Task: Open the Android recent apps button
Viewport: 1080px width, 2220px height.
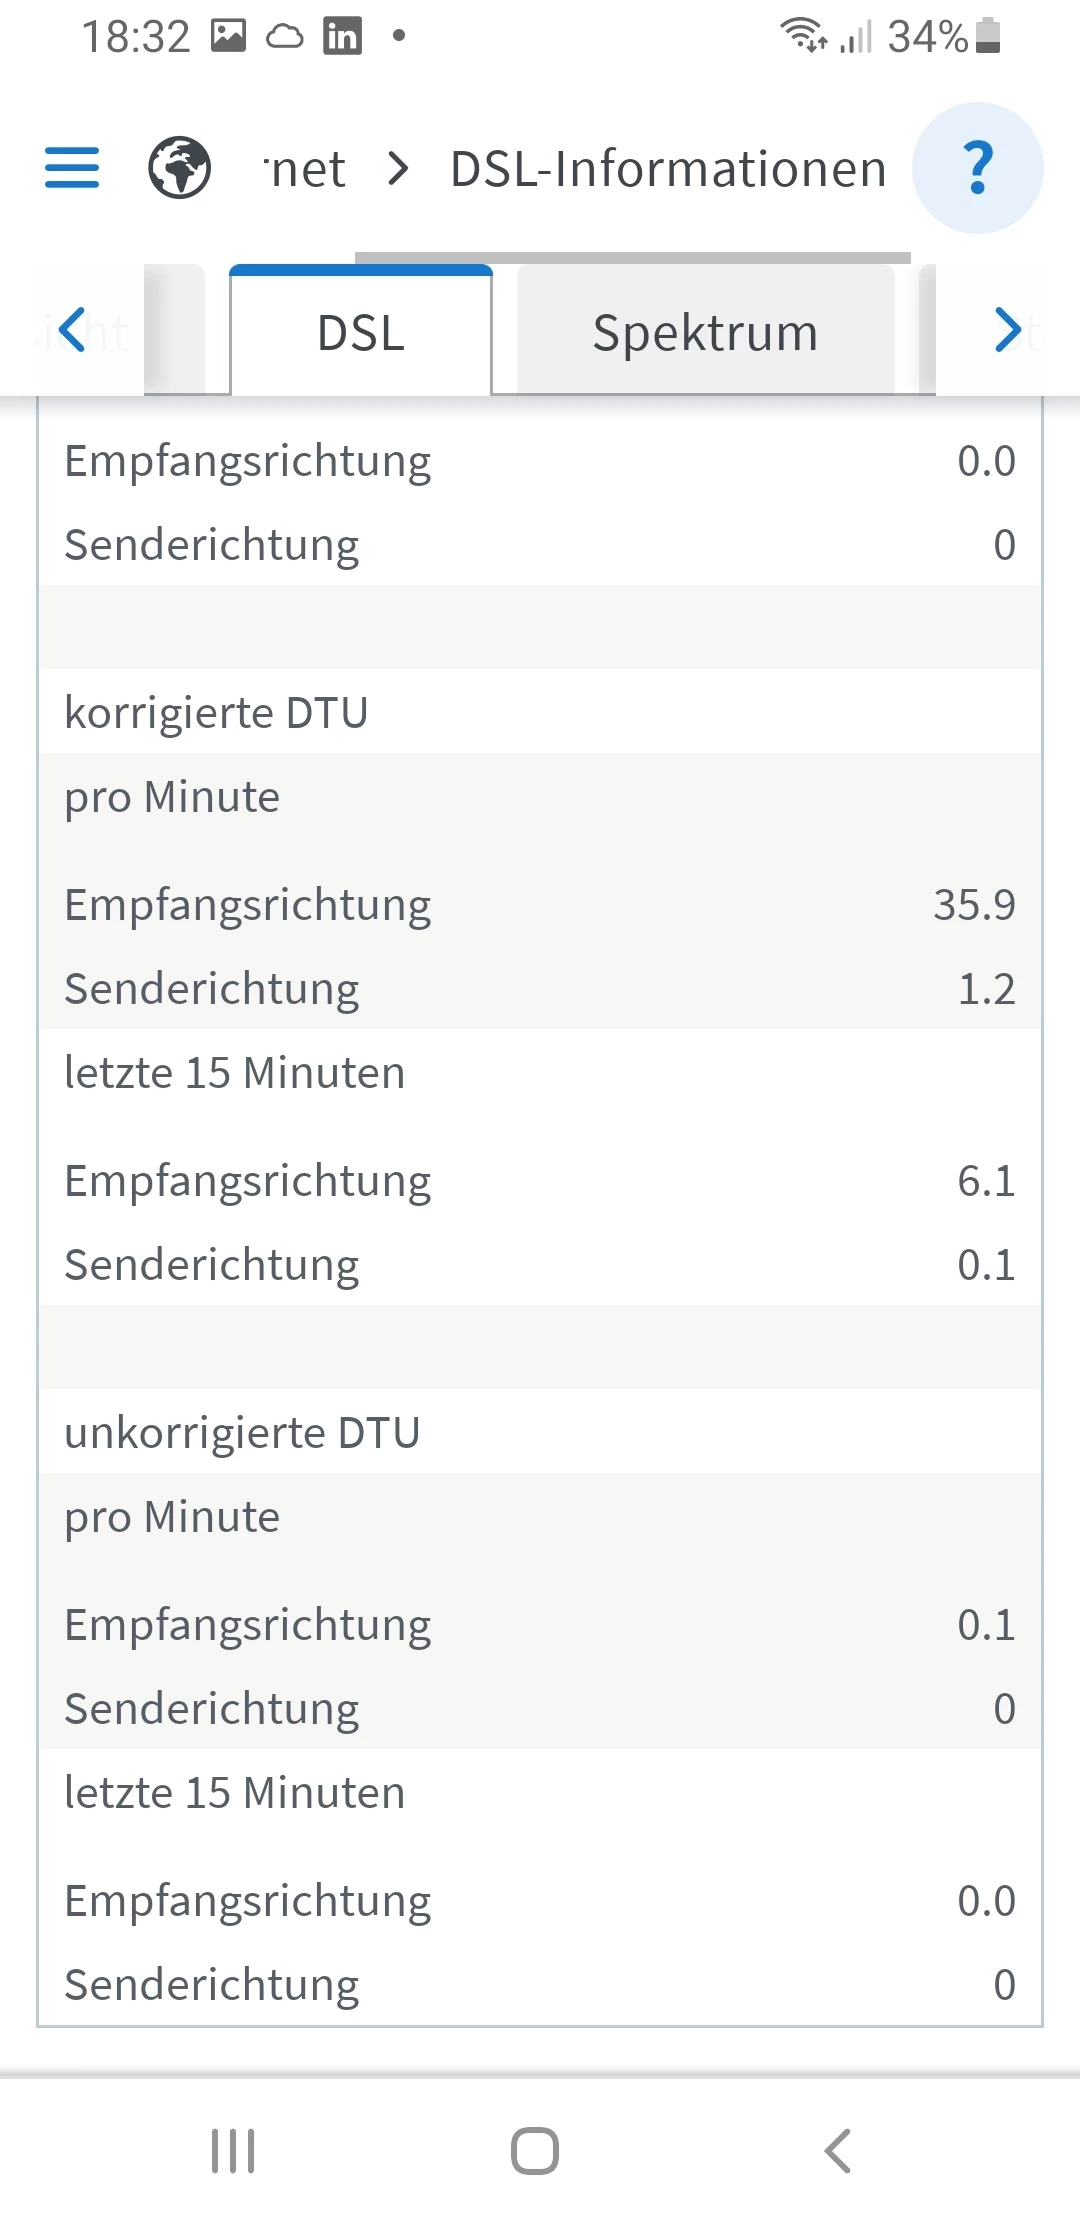Action: pos(233,2150)
